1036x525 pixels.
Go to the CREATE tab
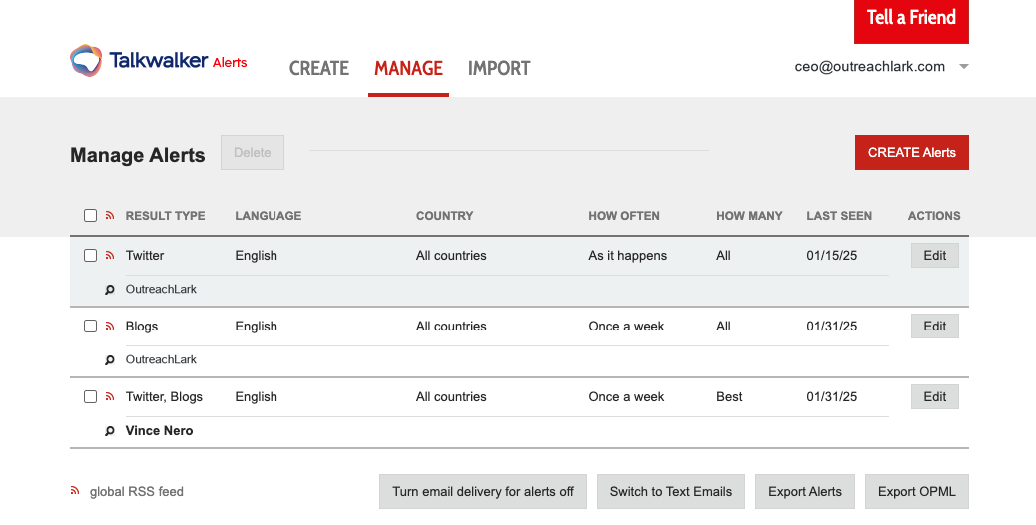[318, 68]
